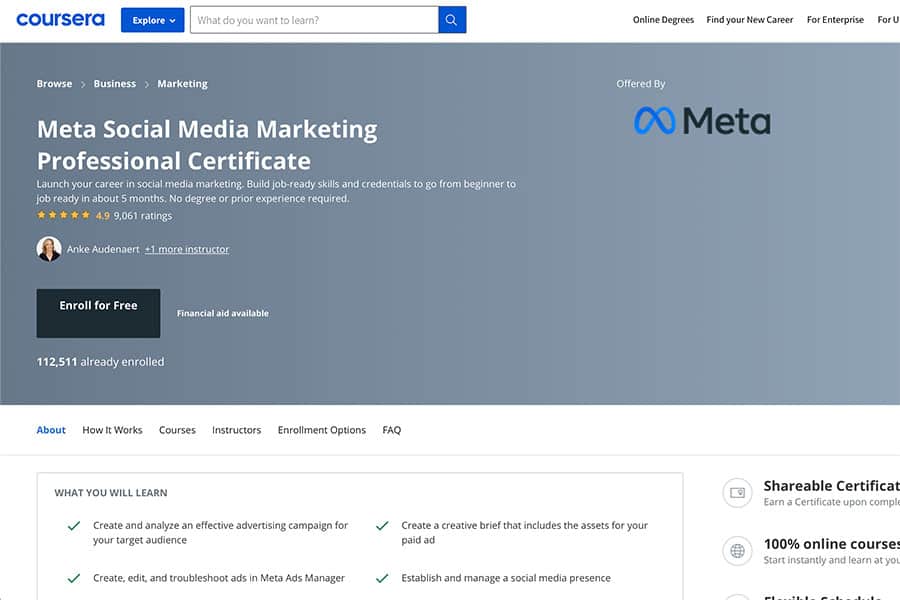Click 'Create, edit, and troubleshoot ads in Meta Ads Manager' text
This screenshot has width=900, height=600.
219,578
